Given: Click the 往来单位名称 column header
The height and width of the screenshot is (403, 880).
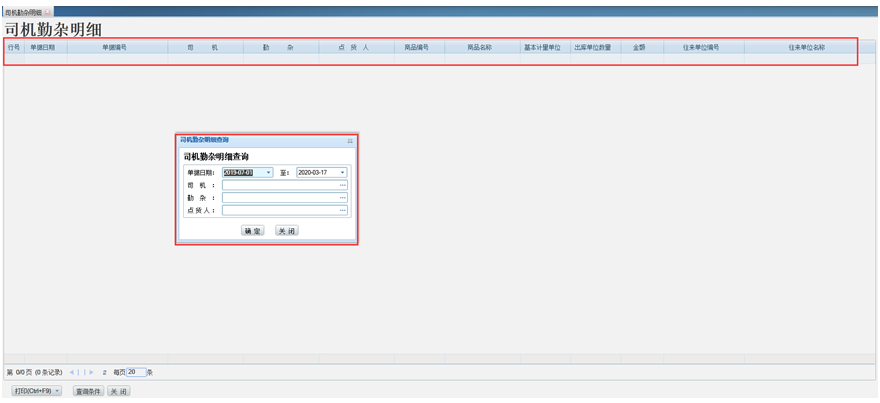Looking at the screenshot, I should (x=806, y=48).
